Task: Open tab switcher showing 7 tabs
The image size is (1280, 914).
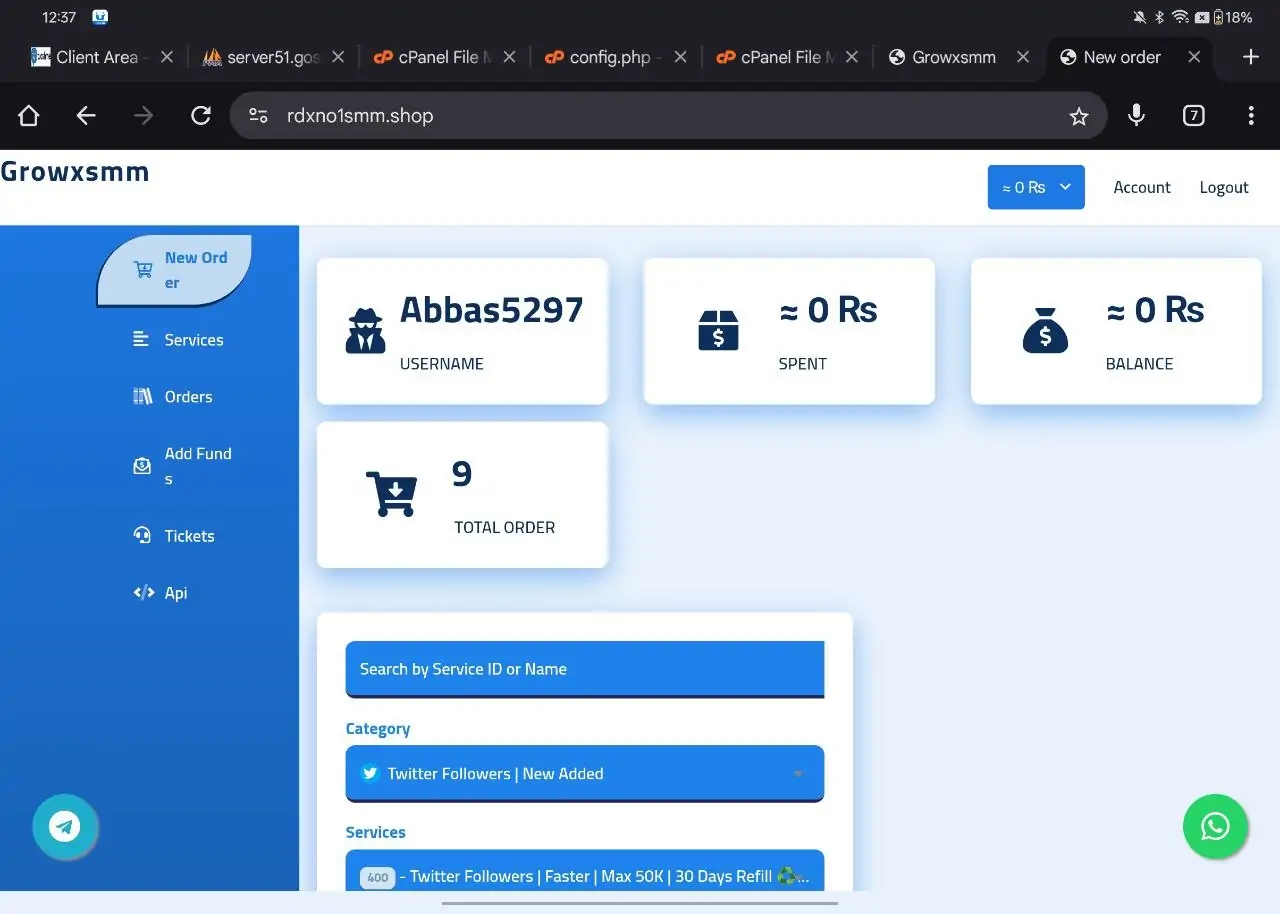Action: point(1193,116)
